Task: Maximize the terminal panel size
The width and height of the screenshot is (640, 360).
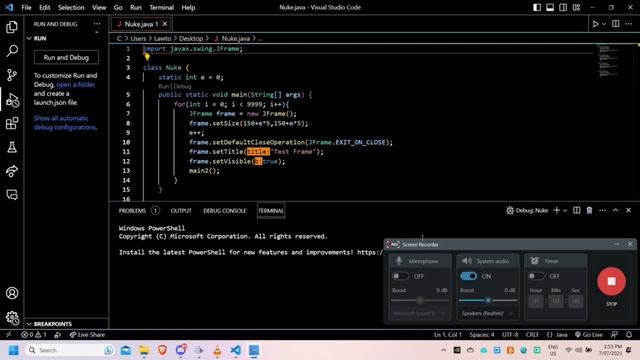Action: click(x=616, y=210)
